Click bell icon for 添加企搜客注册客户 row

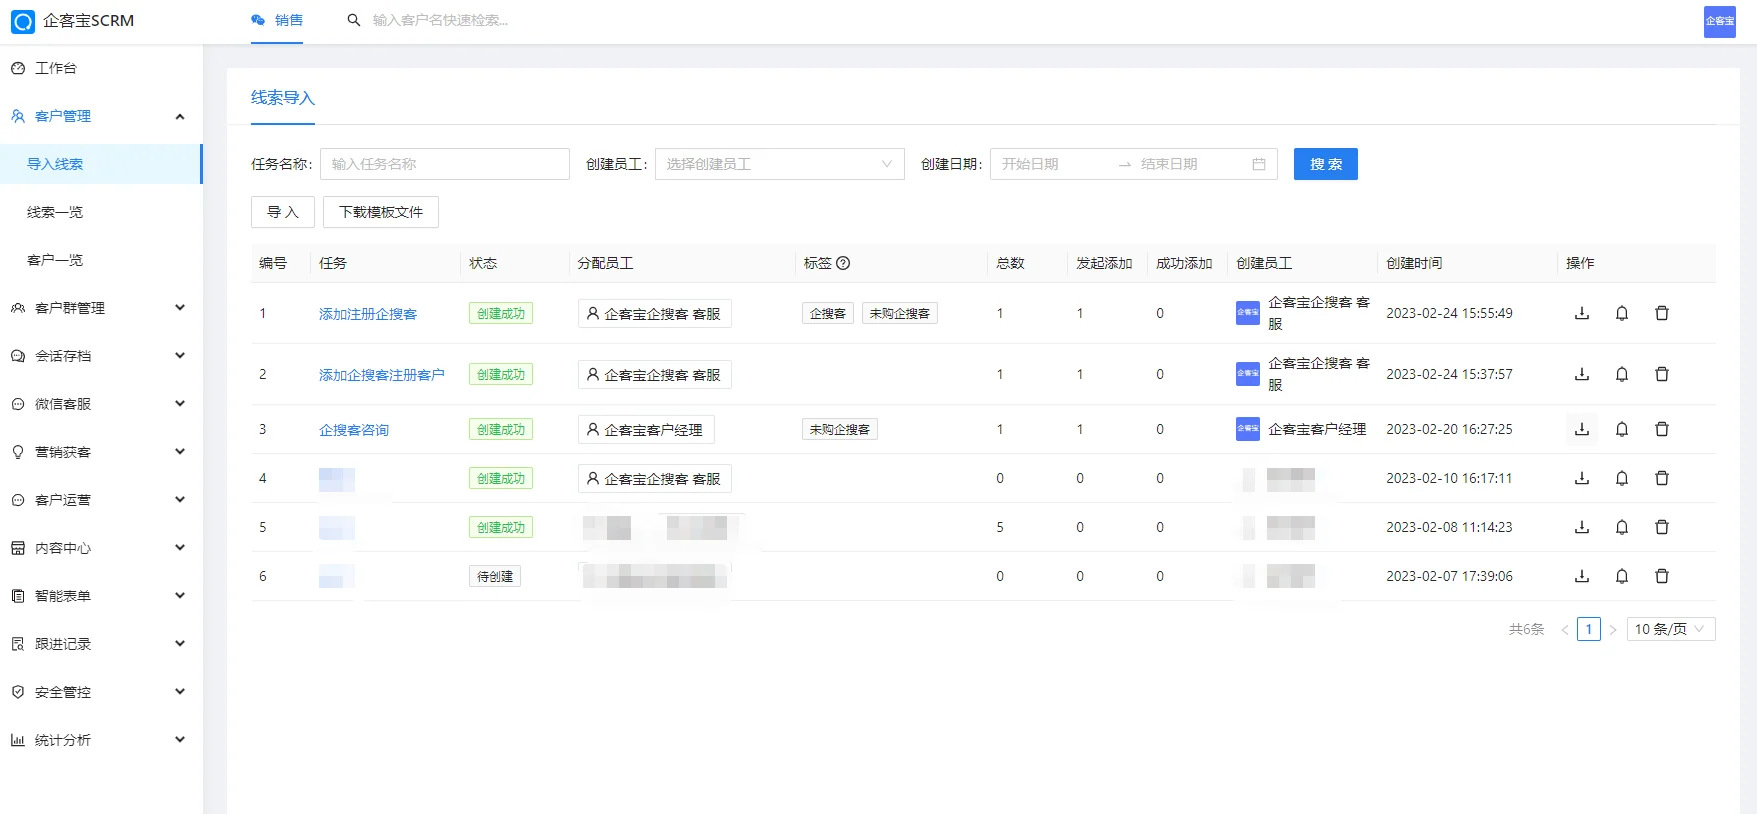pyautogui.click(x=1622, y=374)
